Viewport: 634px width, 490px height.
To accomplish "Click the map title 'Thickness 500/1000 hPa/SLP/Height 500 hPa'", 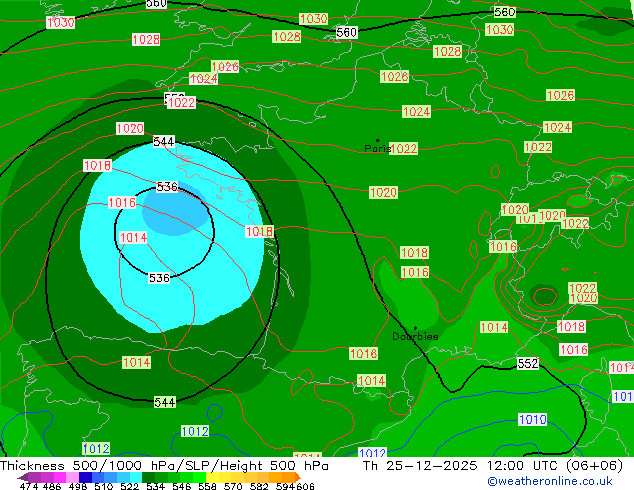I will (164, 466).
